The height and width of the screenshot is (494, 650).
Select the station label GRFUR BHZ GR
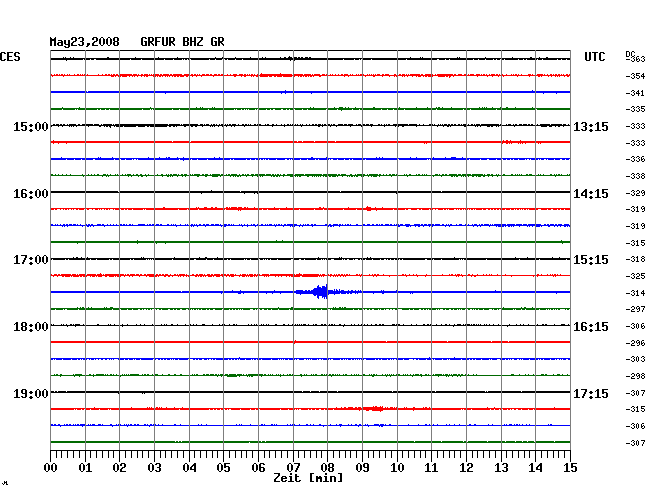(x=182, y=42)
